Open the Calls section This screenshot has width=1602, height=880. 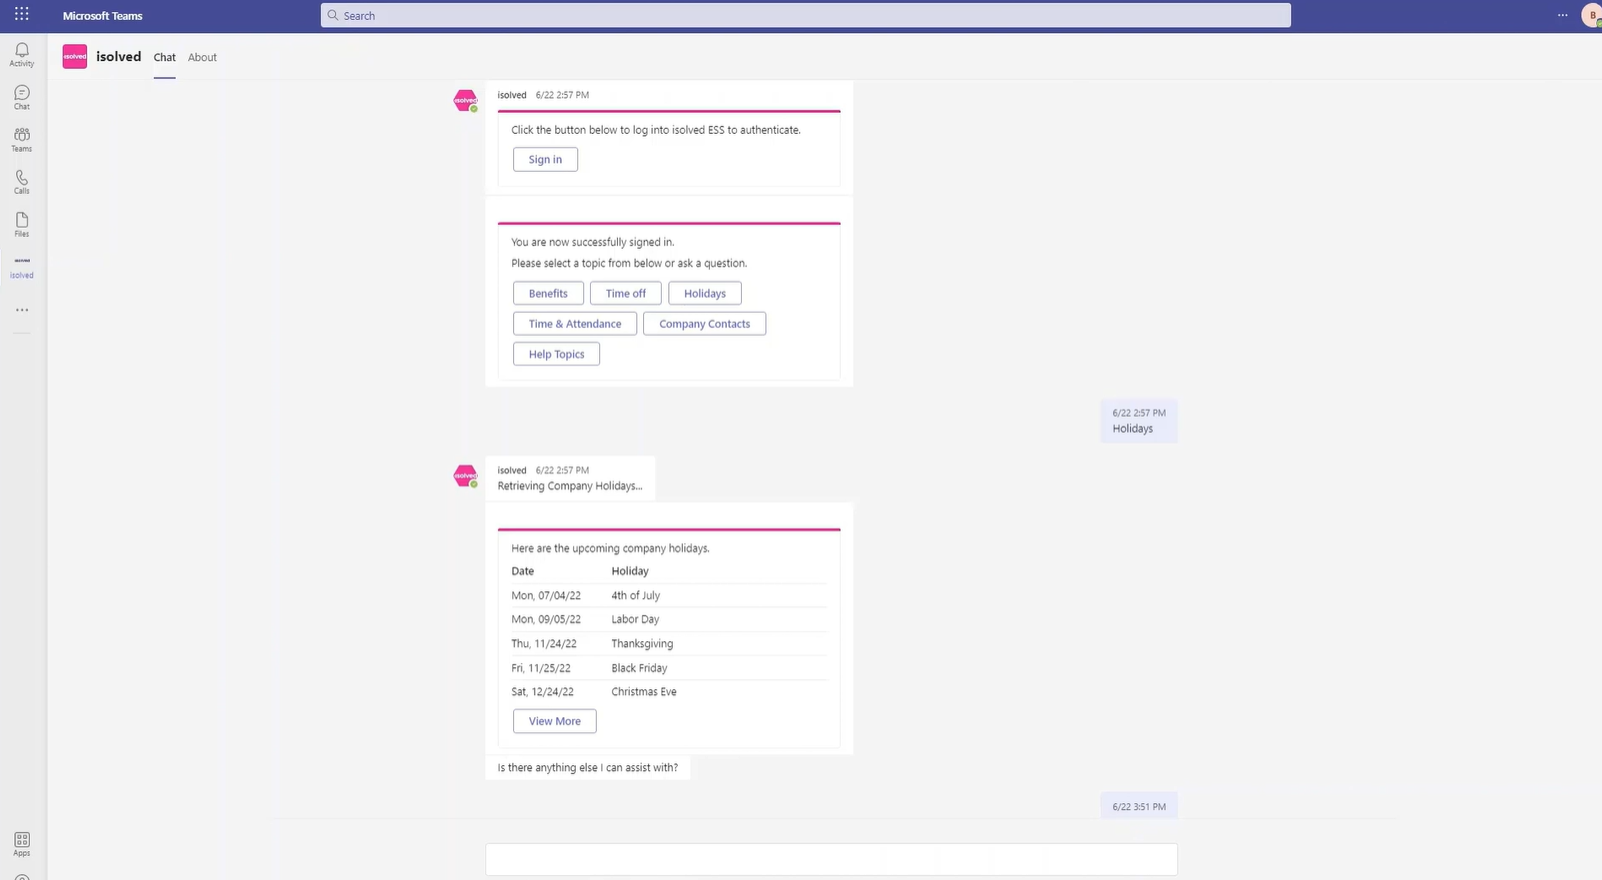(x=21, y=182)
